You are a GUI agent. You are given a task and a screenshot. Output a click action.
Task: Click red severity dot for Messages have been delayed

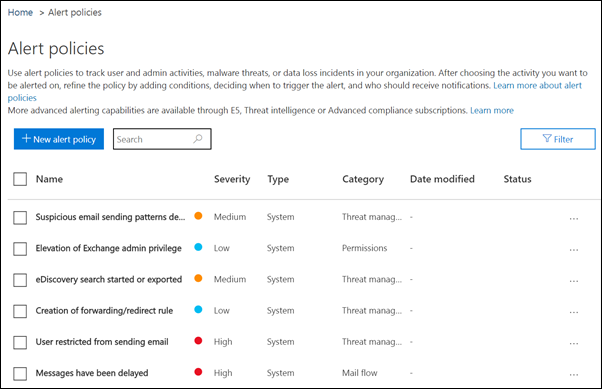pyautogui.click(x=198, y=372)
